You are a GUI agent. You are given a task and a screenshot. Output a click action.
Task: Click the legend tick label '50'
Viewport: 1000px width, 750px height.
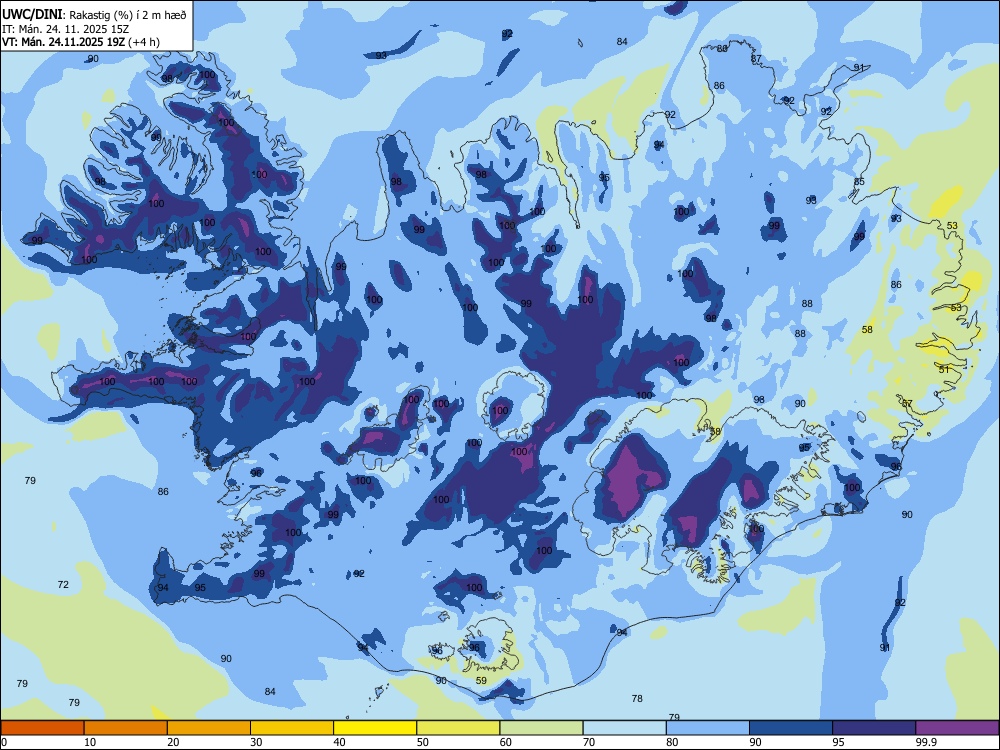pyautogui.click(x=423, y=742)
